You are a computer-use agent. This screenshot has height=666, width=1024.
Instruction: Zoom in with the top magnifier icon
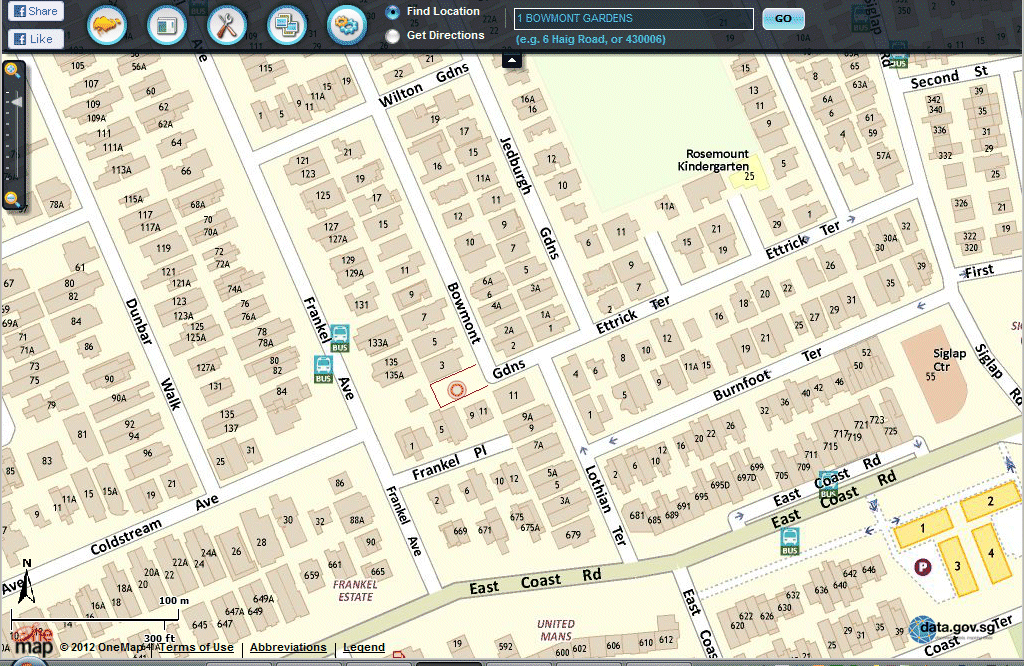tap(12, 71)
